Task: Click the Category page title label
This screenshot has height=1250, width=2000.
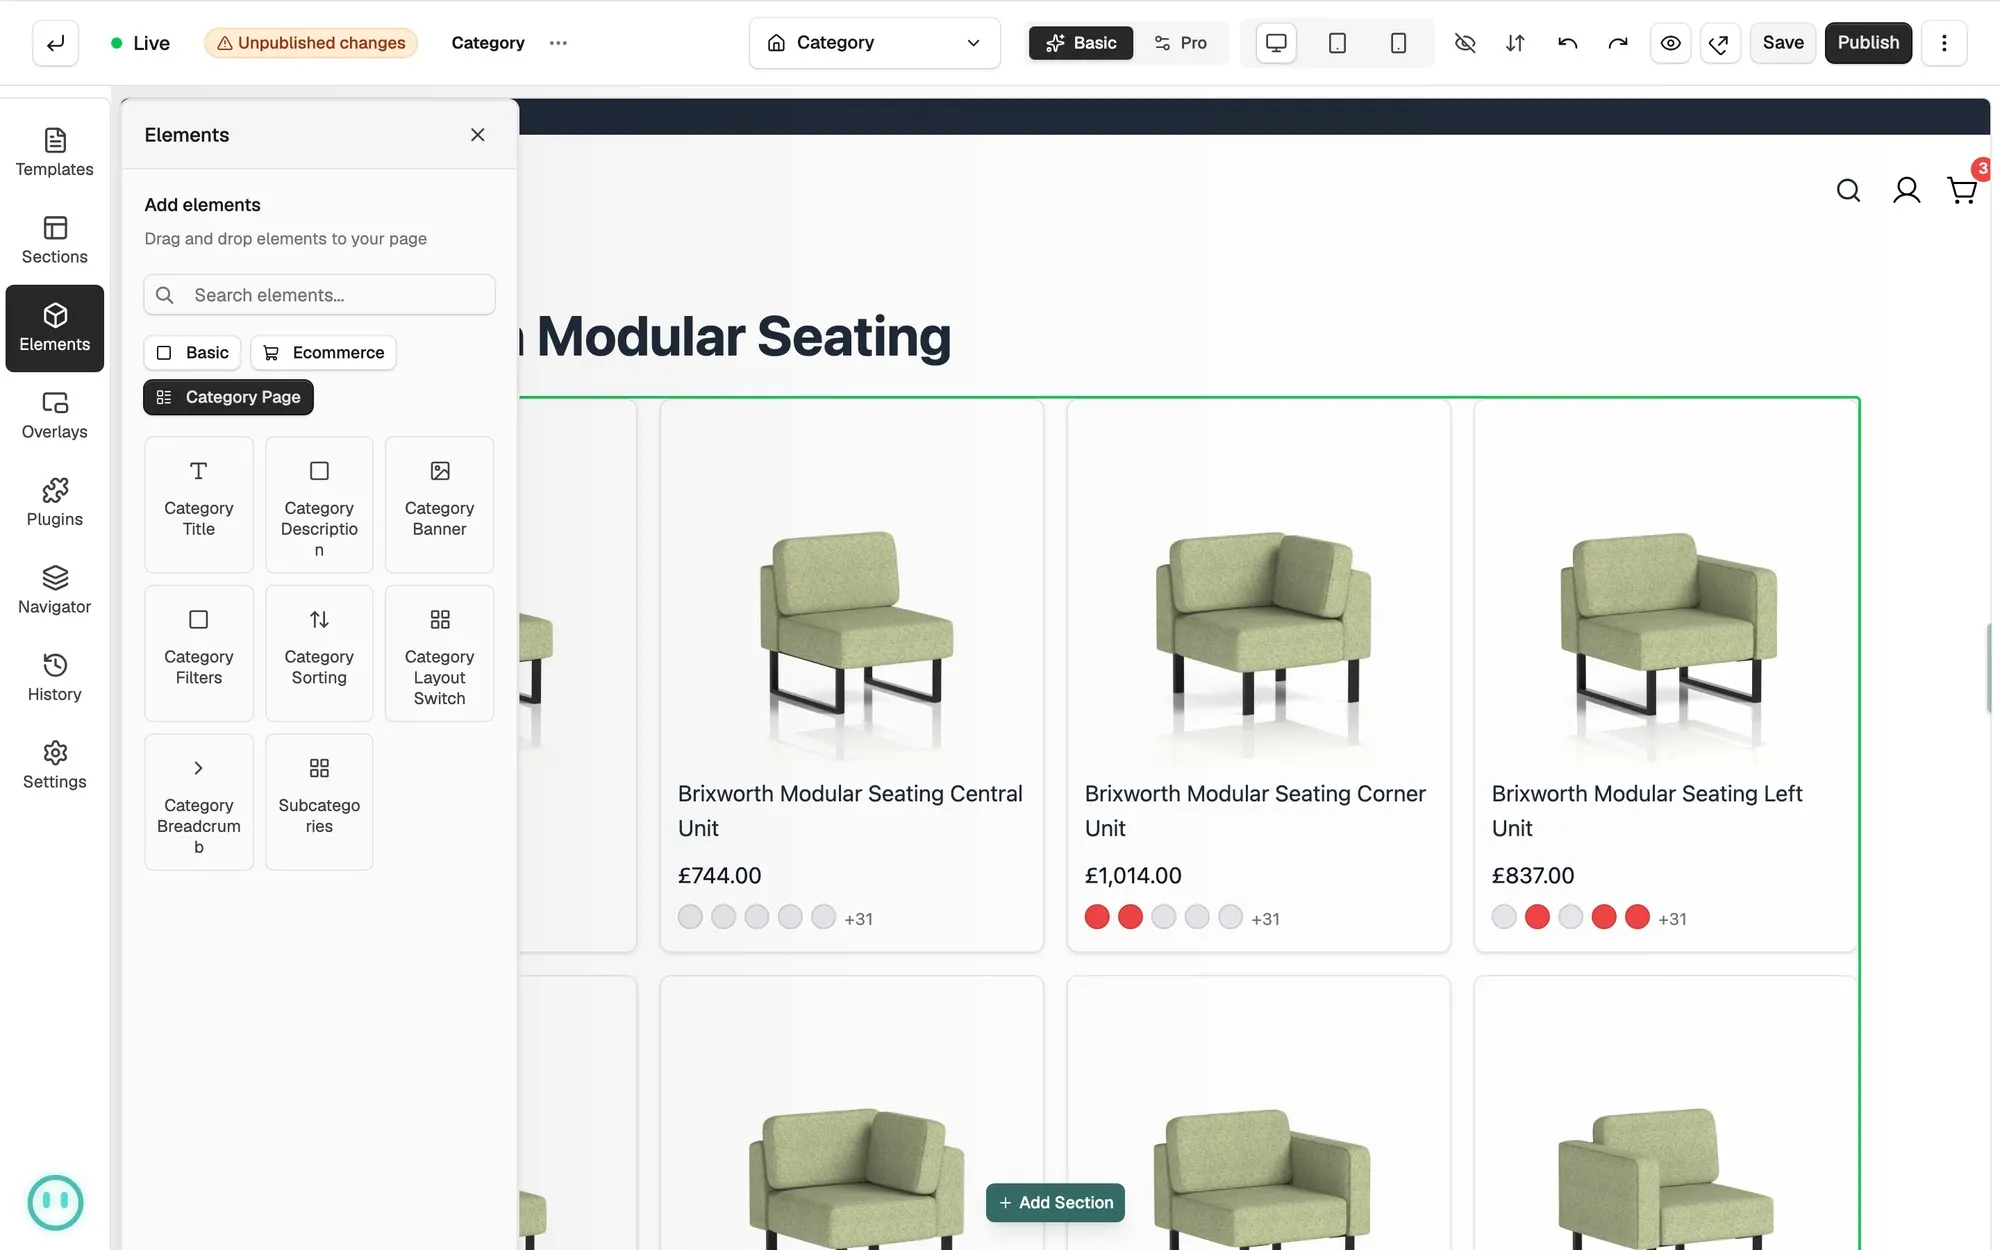Action: point(488,43)
